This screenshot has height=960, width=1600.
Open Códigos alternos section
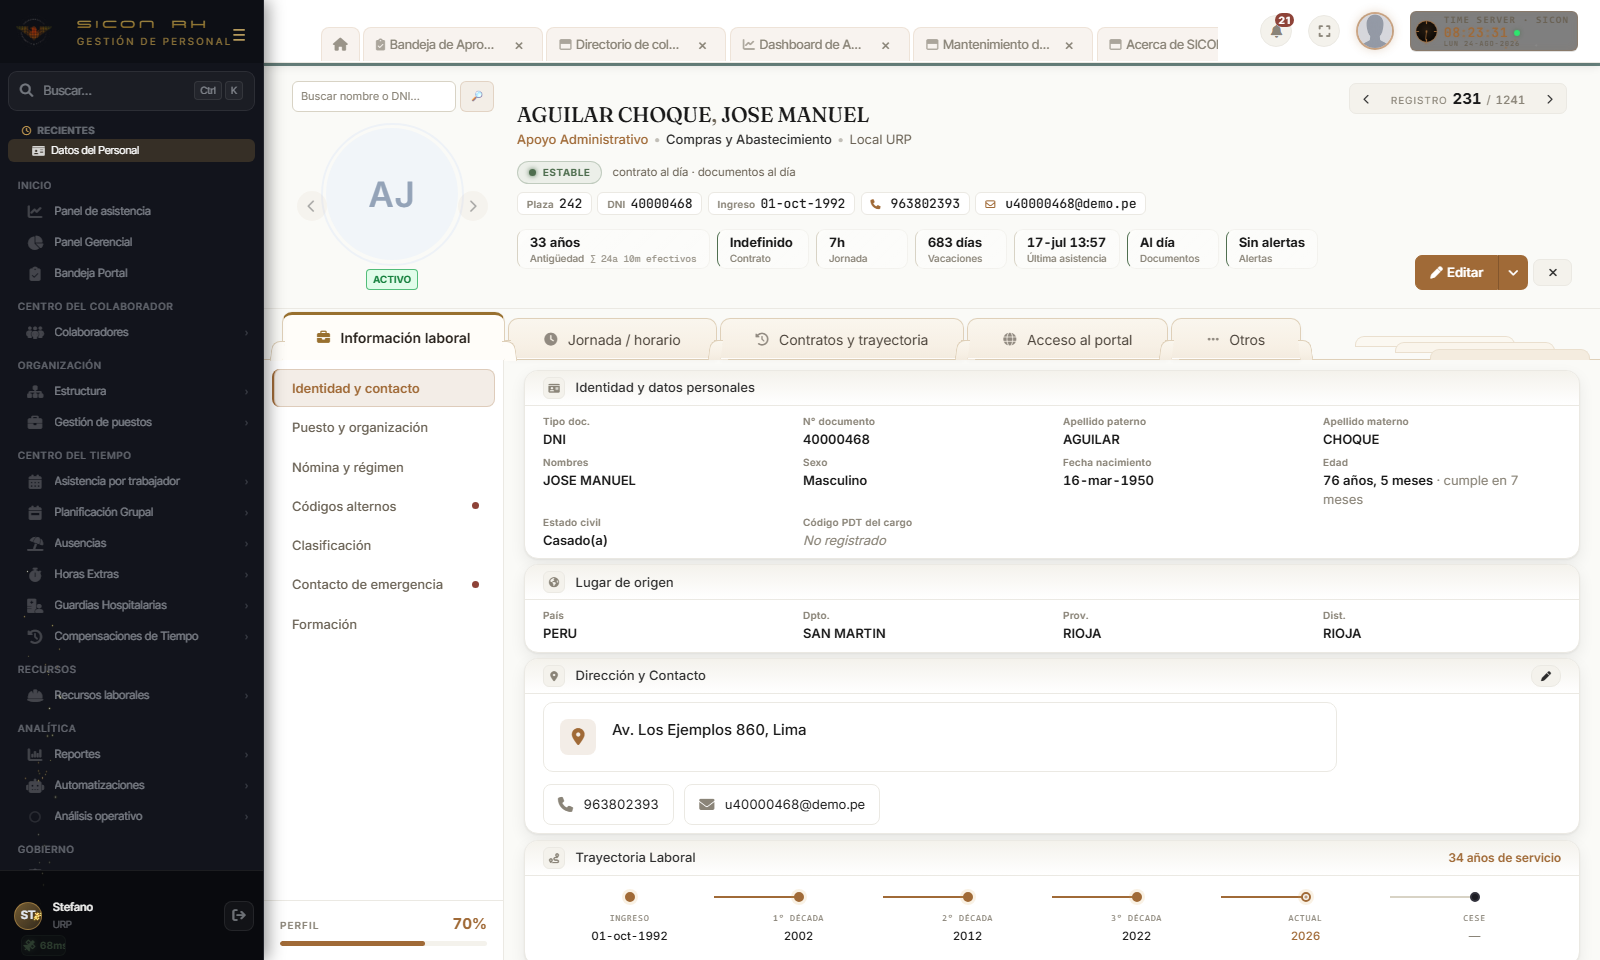[383, 507]
